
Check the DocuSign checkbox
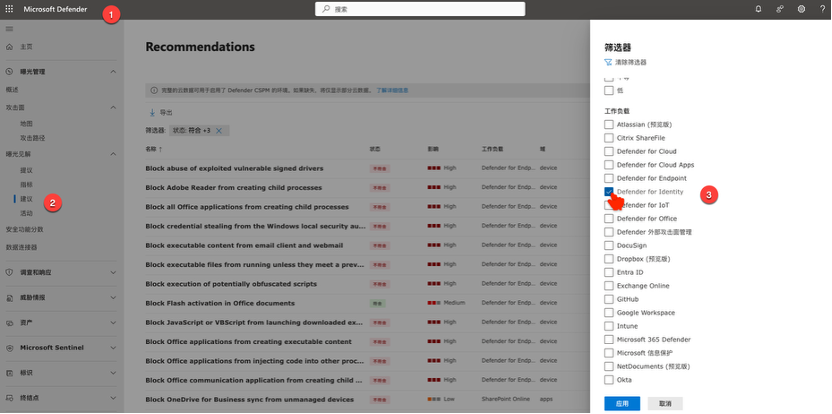tap(609, 246)
